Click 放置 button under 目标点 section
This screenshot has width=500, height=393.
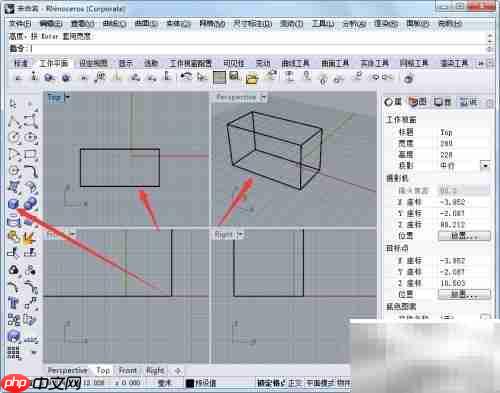click(464, 294)
